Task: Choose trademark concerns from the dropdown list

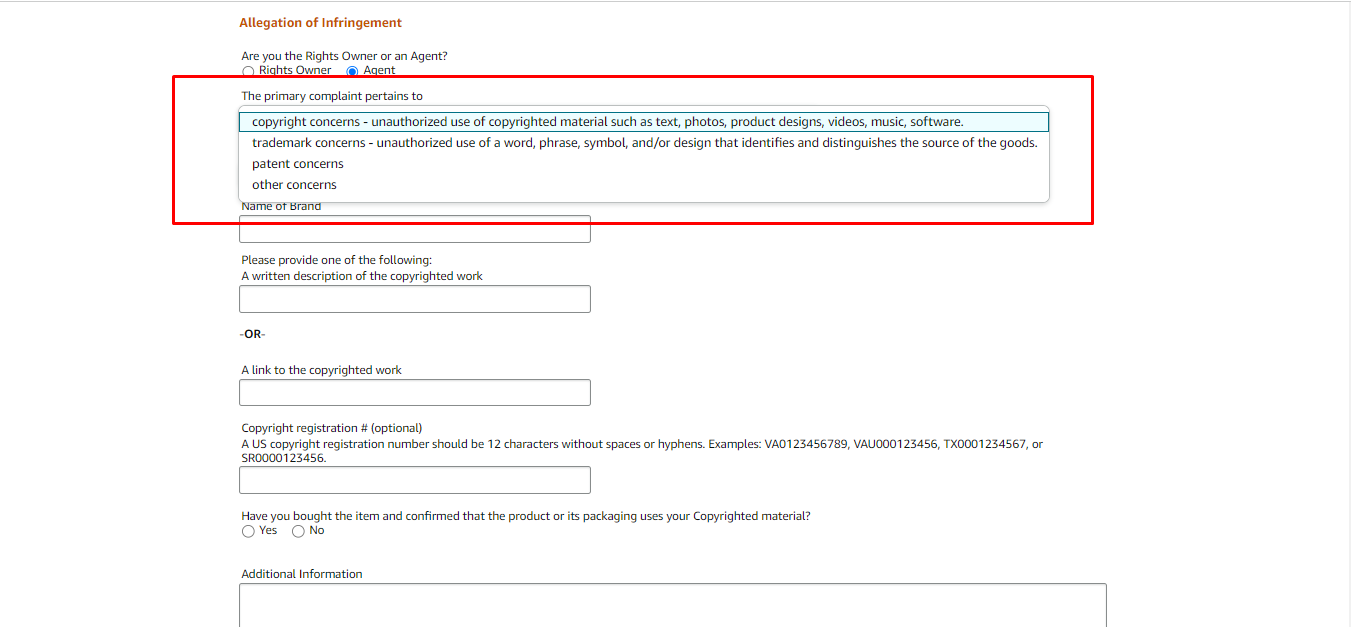Action: [643, 143]
